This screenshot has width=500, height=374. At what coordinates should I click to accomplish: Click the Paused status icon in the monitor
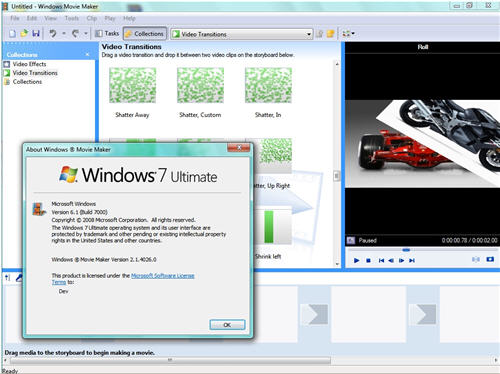click(351, 240)
